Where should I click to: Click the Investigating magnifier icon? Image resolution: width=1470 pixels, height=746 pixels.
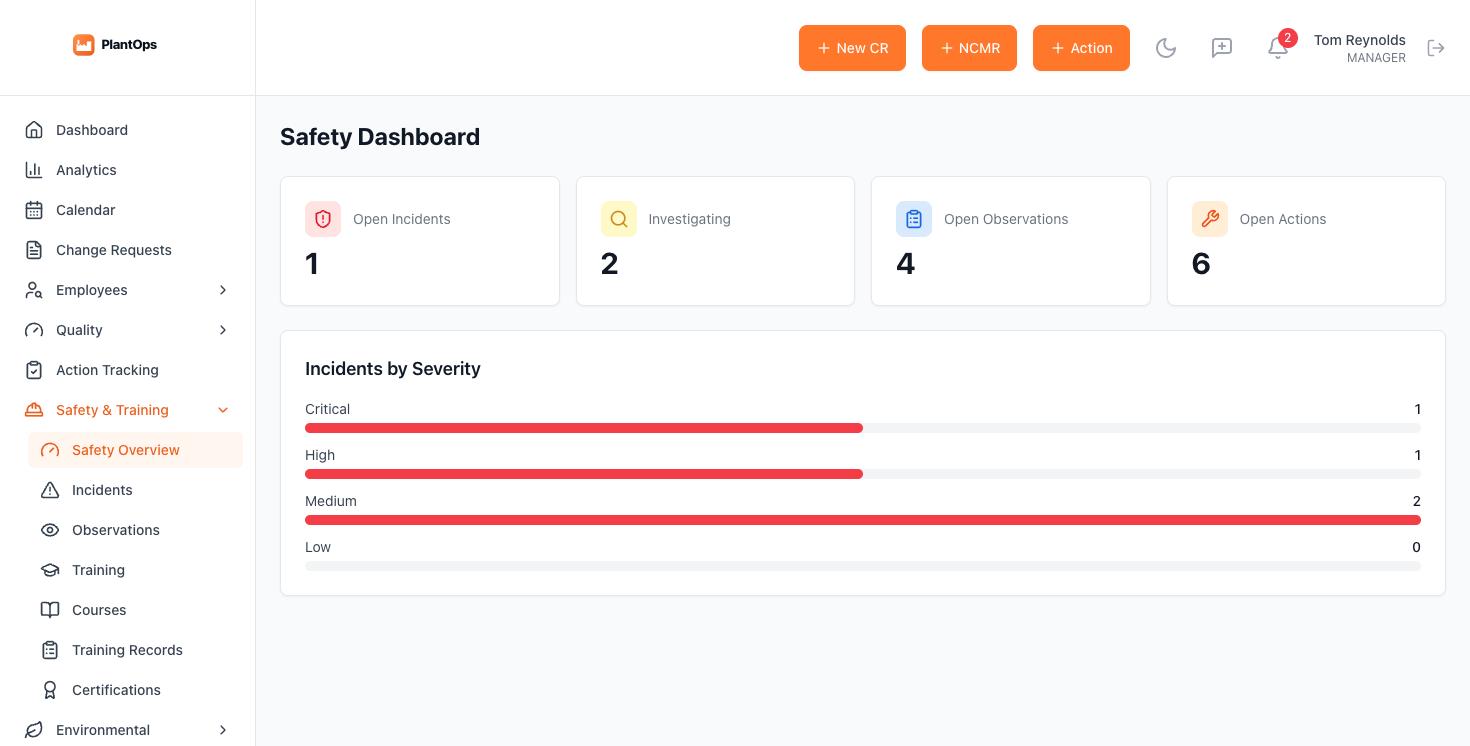(x=619, y=219)
